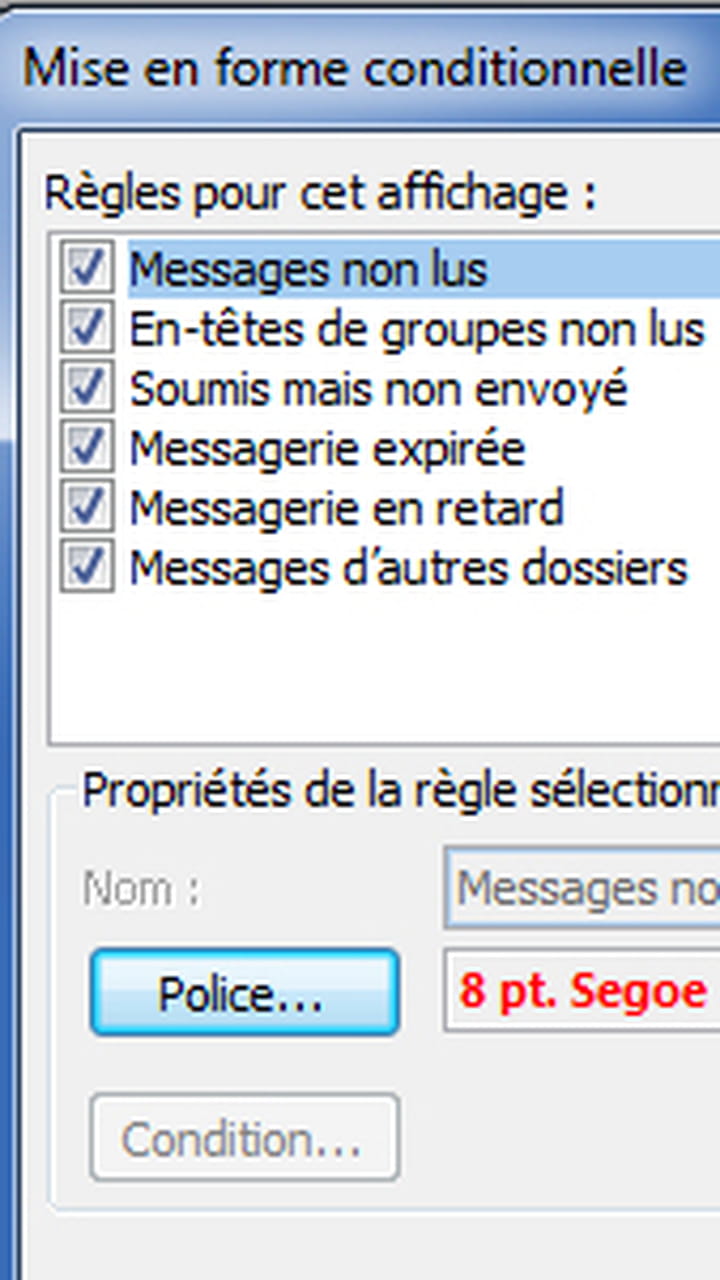Click the red 8 pt. Segoe font preview
720x1280 pixels.
[582, 991]
